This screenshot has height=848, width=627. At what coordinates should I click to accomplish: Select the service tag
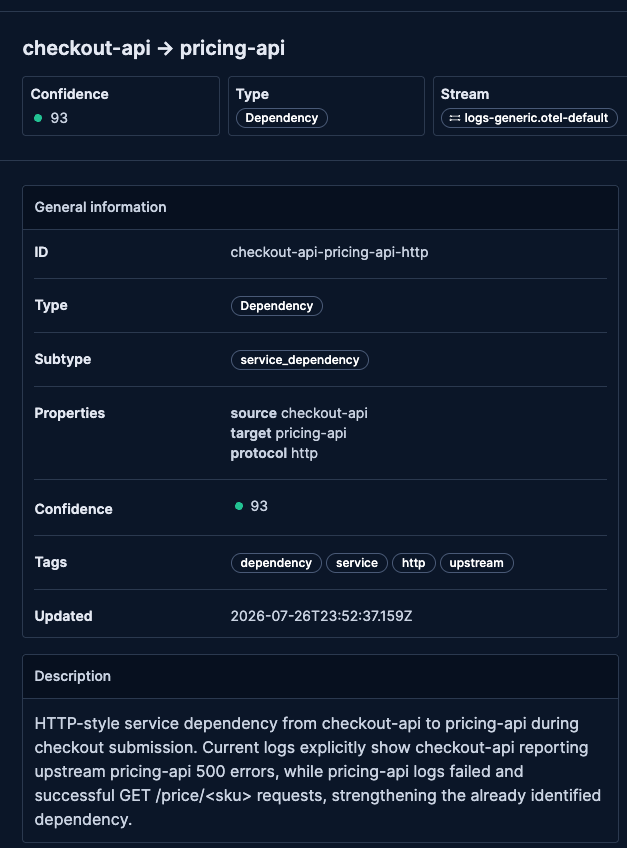tap(357, 563)
